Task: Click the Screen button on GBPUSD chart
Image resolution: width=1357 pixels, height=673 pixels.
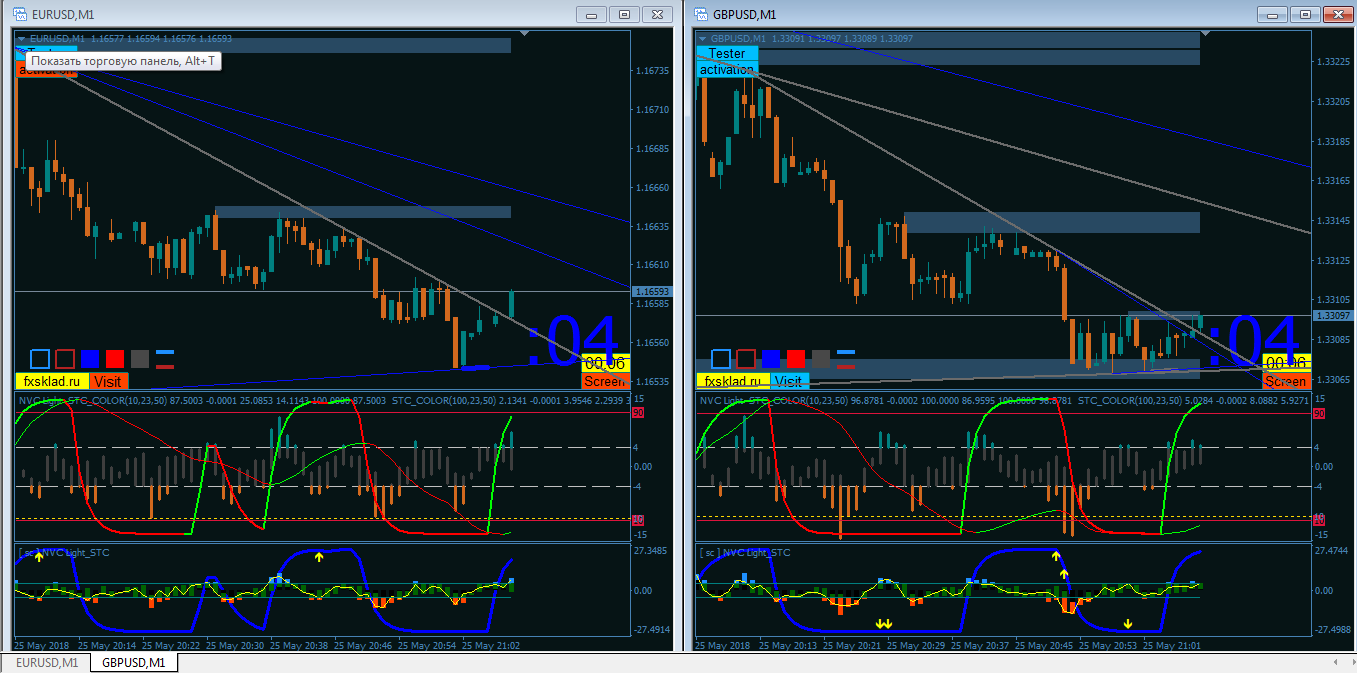Action: click(x=1286, y=381)
